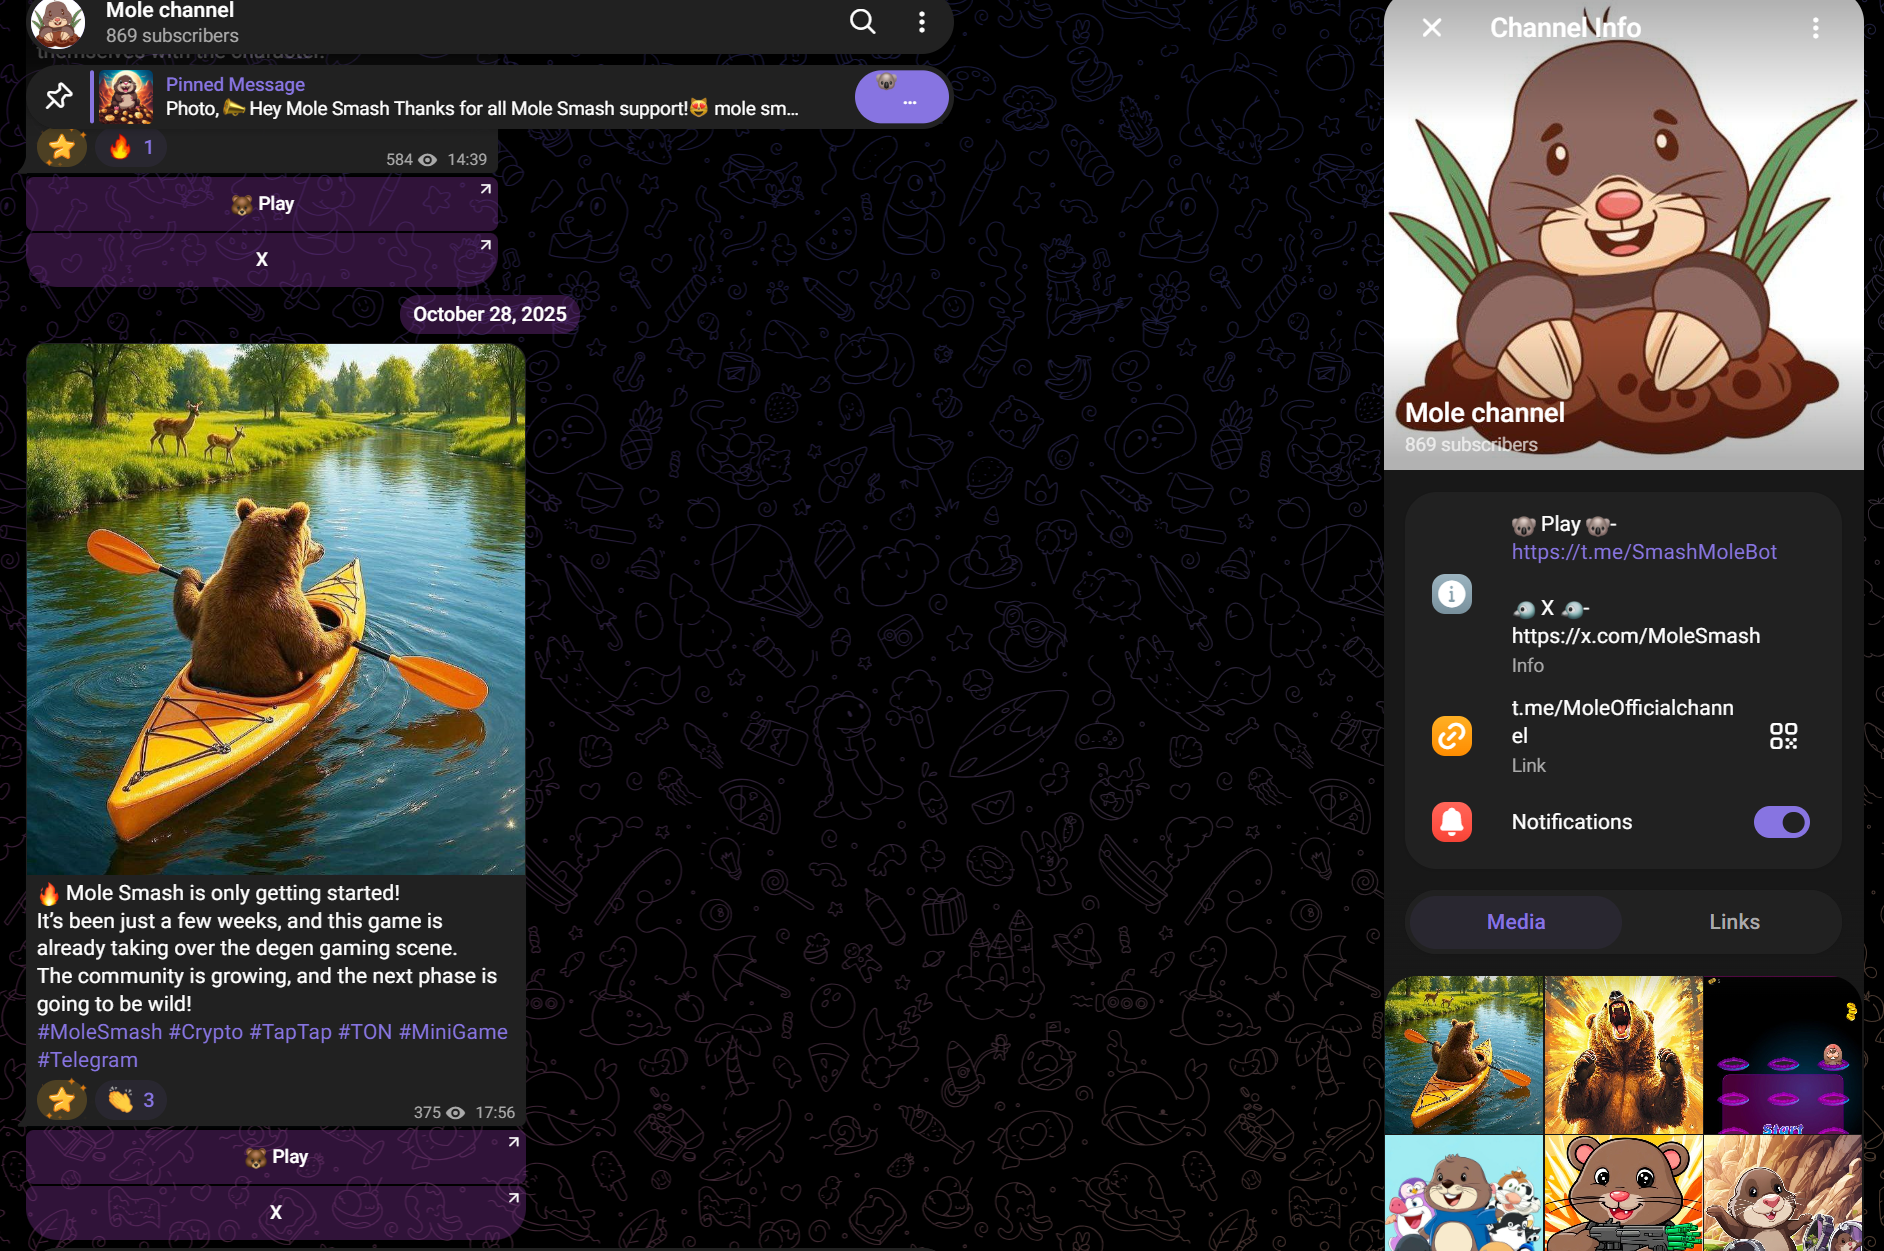Screen dimensions: 1884x1251
Task: Click the star reaction on the kayak post
Action: [62, 1100]
